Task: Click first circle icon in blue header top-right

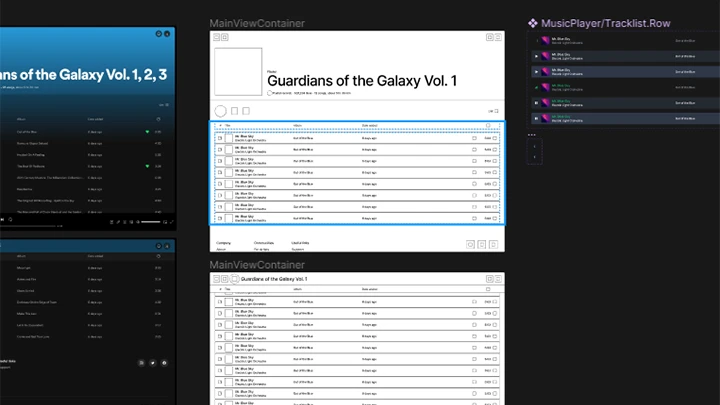Action: click(158, 34)
